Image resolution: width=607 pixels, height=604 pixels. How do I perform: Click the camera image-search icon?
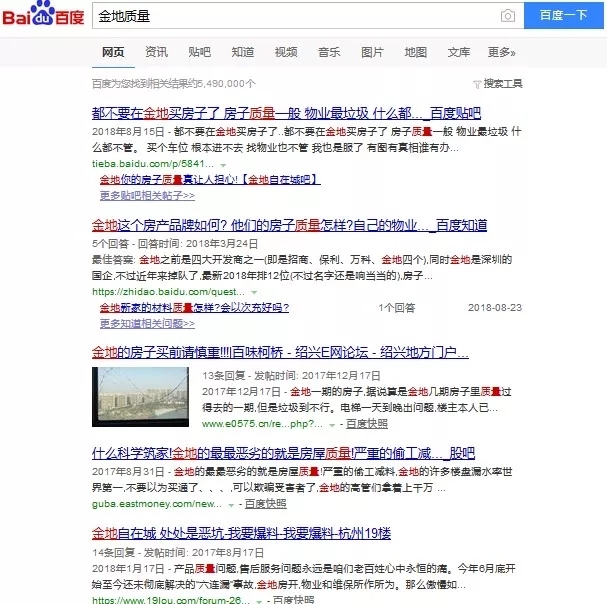point(508,16)
